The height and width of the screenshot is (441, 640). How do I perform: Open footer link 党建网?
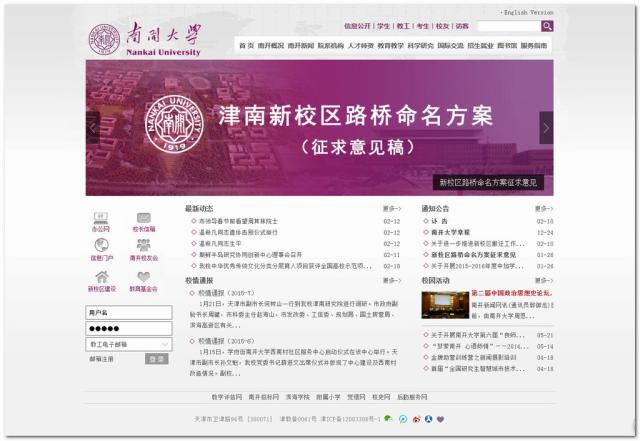pos(356,397)
